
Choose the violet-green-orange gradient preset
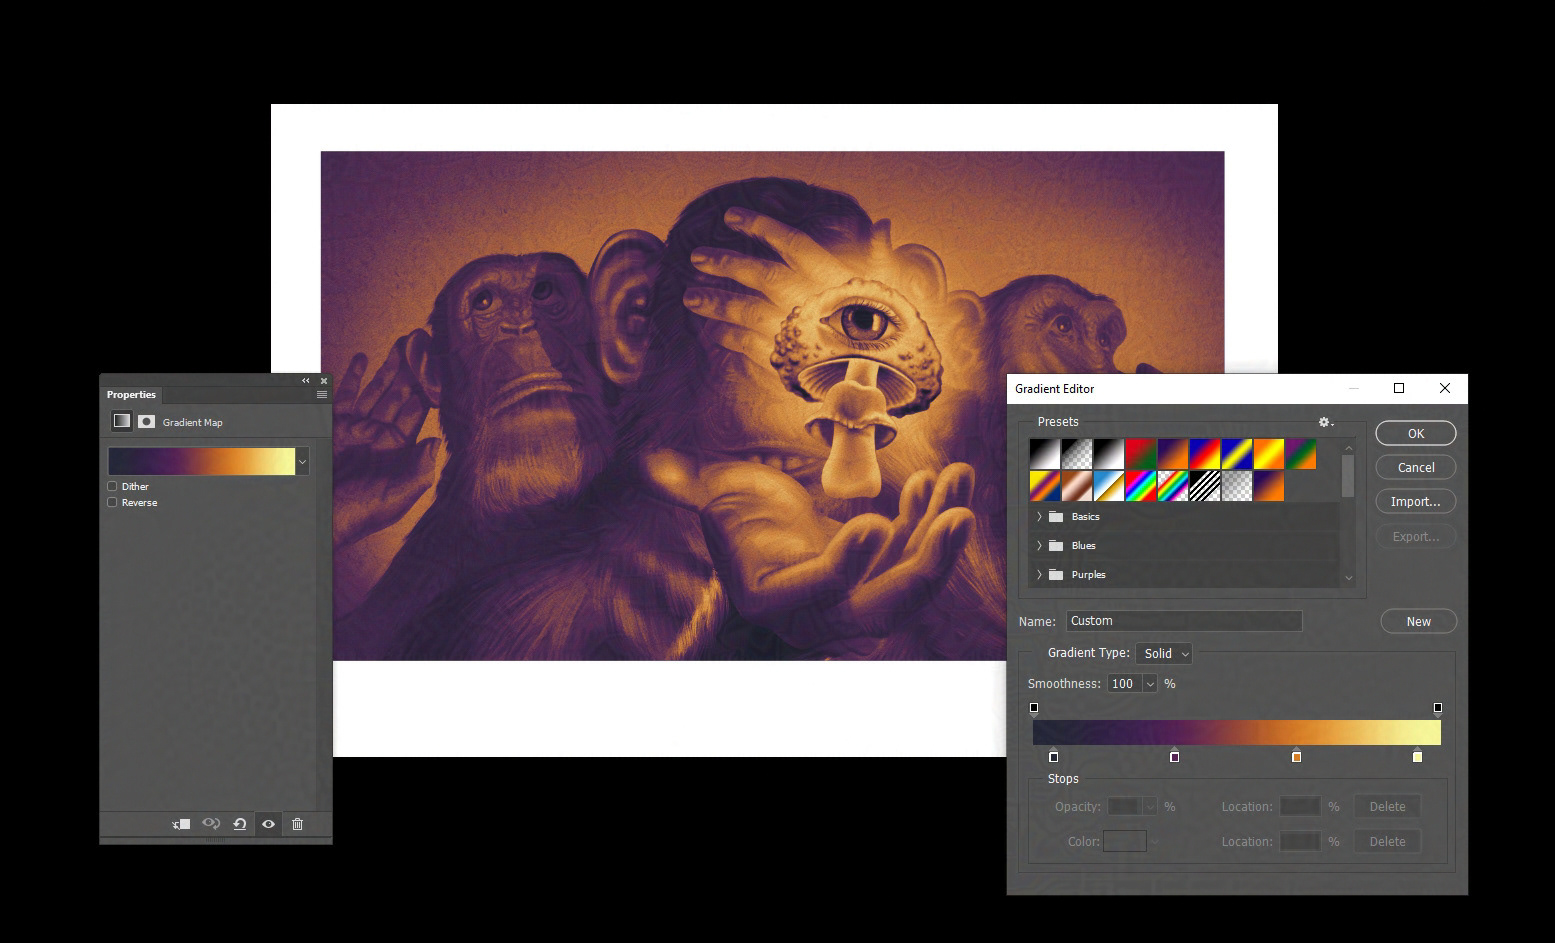[1301, 454]
